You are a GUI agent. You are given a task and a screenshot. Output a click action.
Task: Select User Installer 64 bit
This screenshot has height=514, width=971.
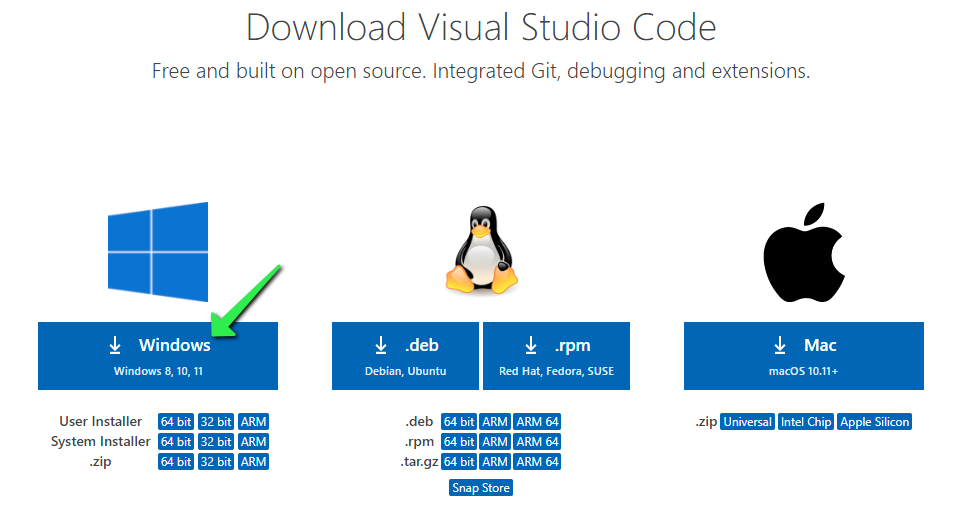176,422
